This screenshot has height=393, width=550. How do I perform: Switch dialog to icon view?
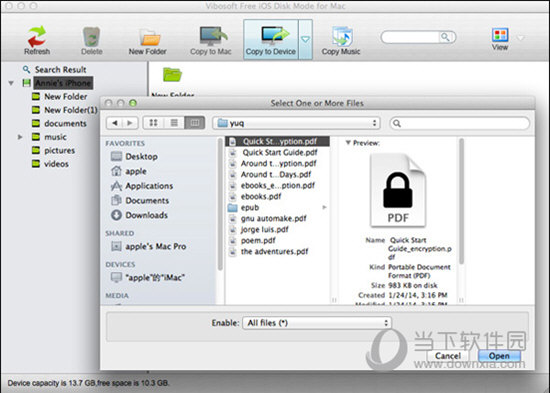click(153, 123)
